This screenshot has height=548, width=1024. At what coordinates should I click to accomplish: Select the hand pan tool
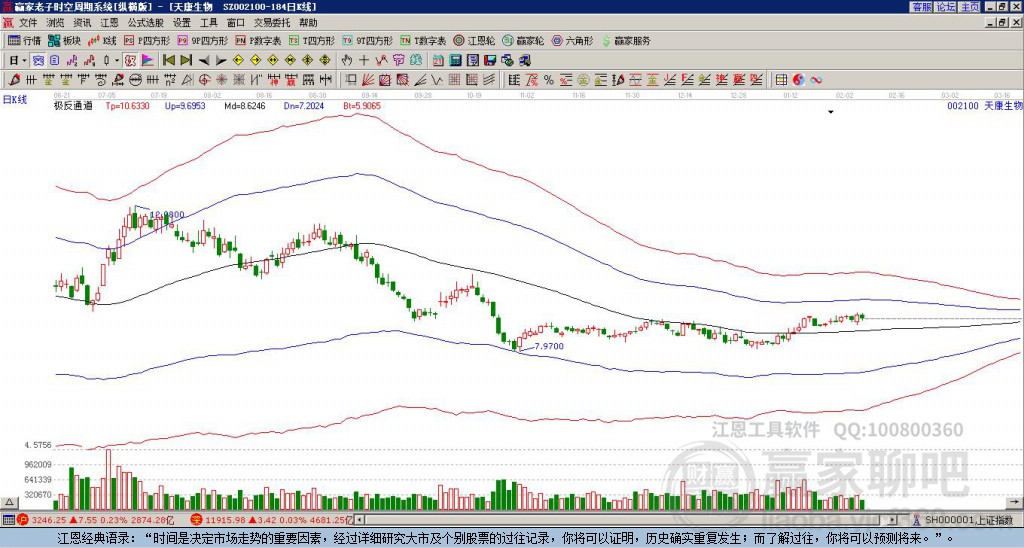[x=346, y=61]
